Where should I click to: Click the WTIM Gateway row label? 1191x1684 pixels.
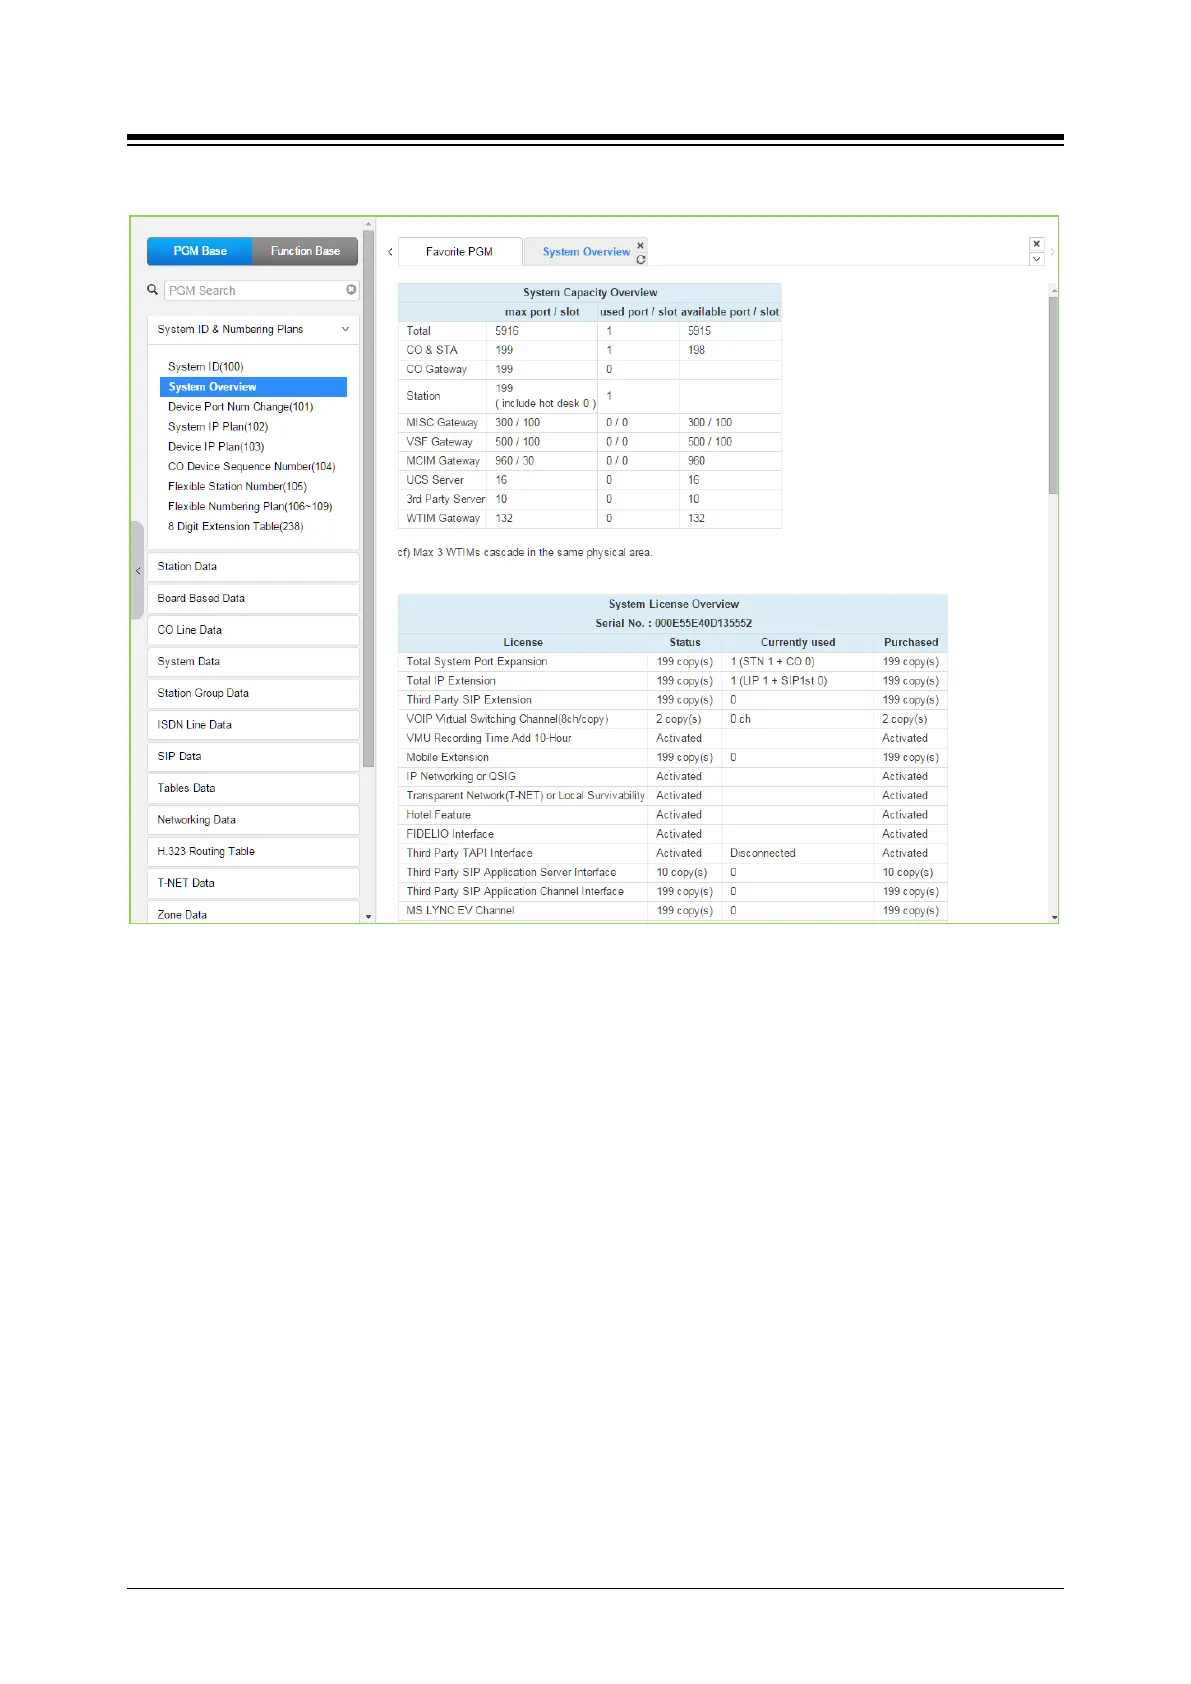(443, 519)
